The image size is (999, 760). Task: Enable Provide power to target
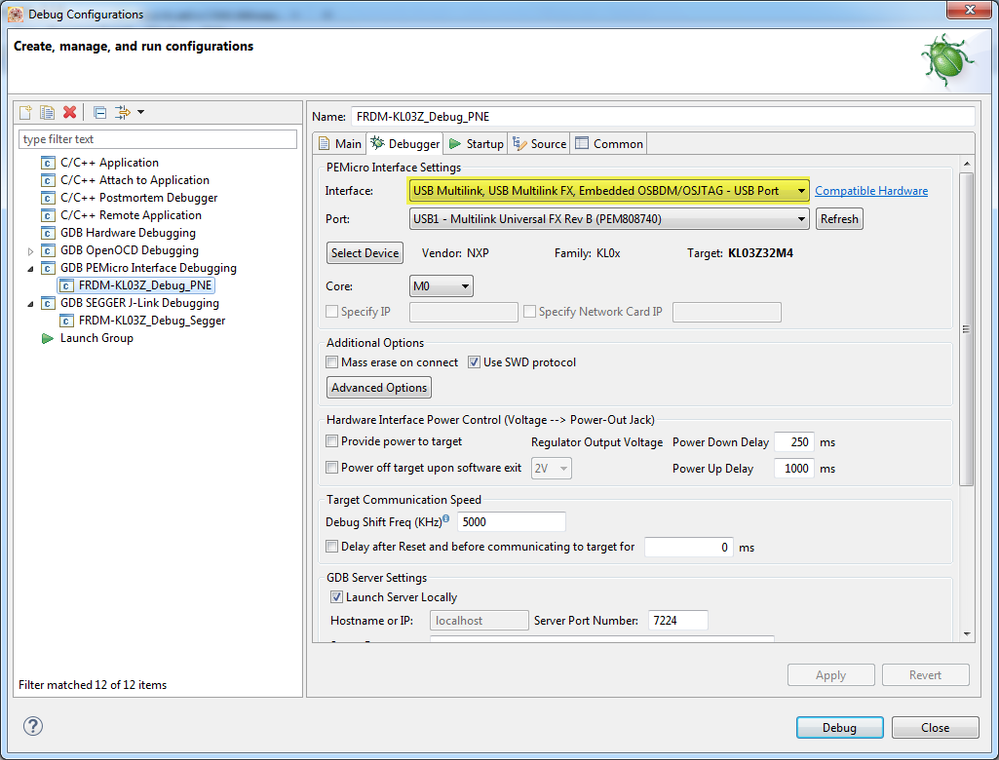point(333,441)
